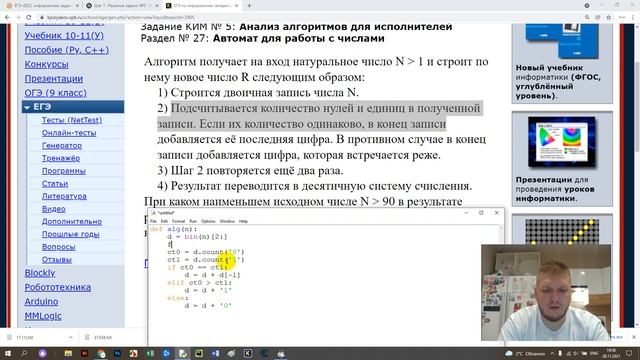Open the Робототехника sidebar link
Screen dimensions: 640x360
point(58,287)
